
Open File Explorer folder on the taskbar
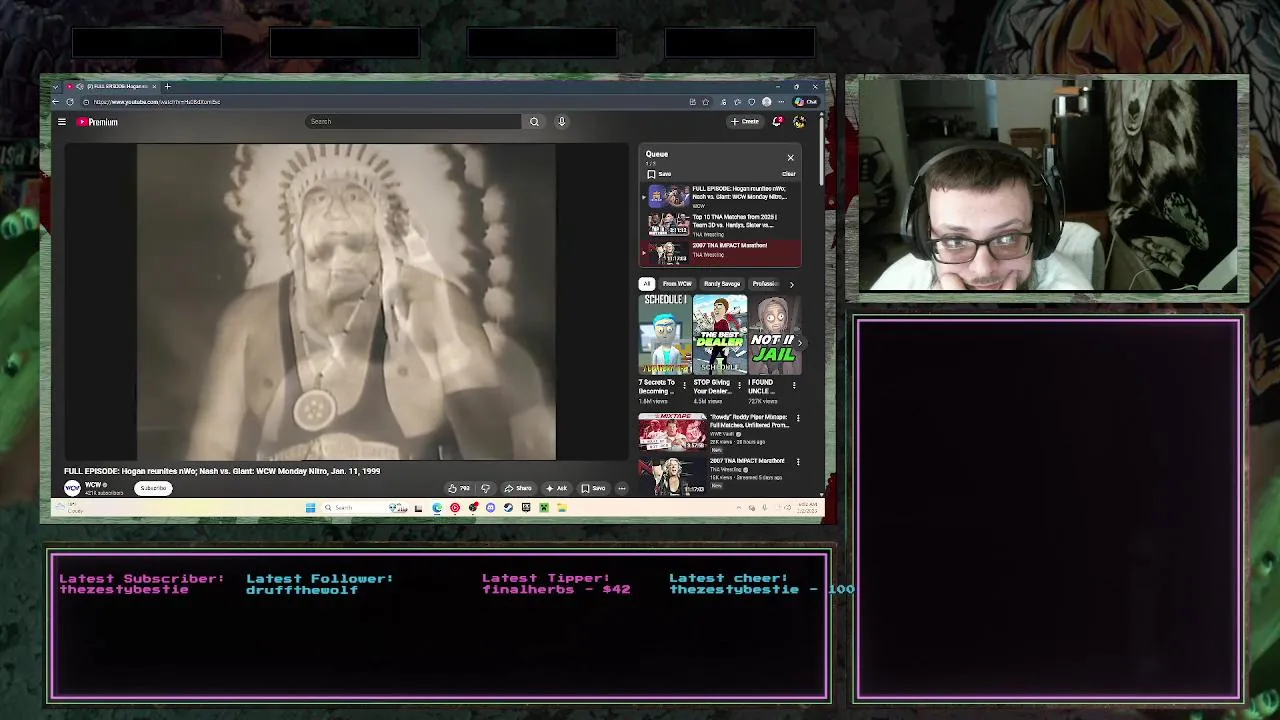561,507
